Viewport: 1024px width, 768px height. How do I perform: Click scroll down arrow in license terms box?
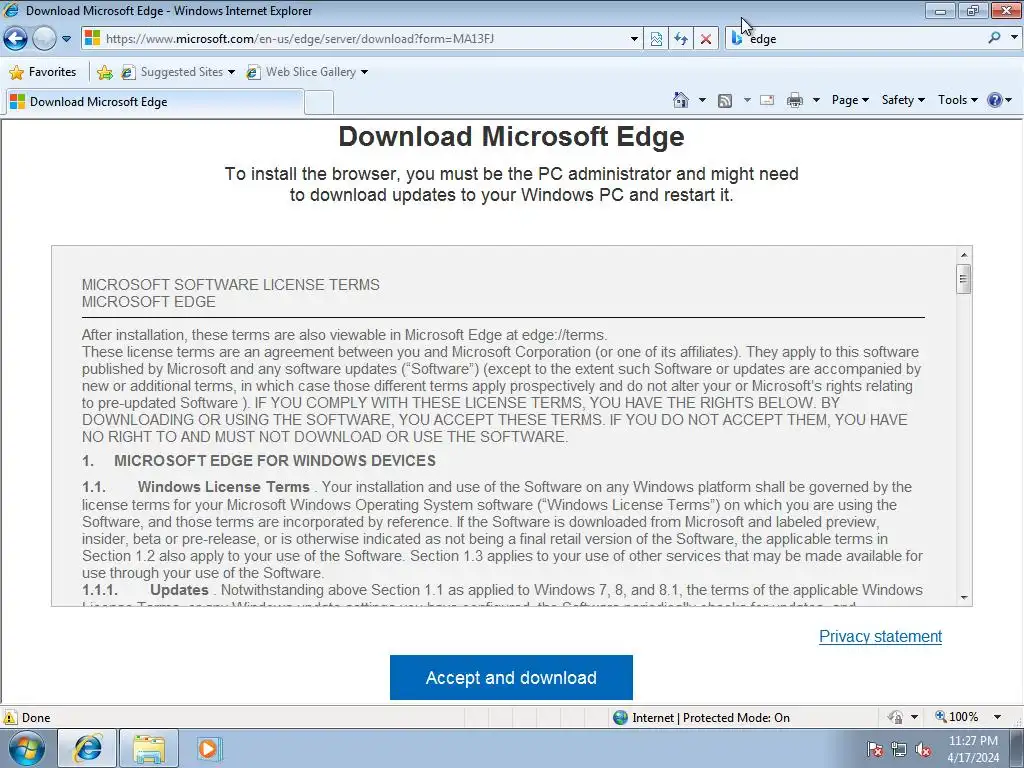click(963, 598)
